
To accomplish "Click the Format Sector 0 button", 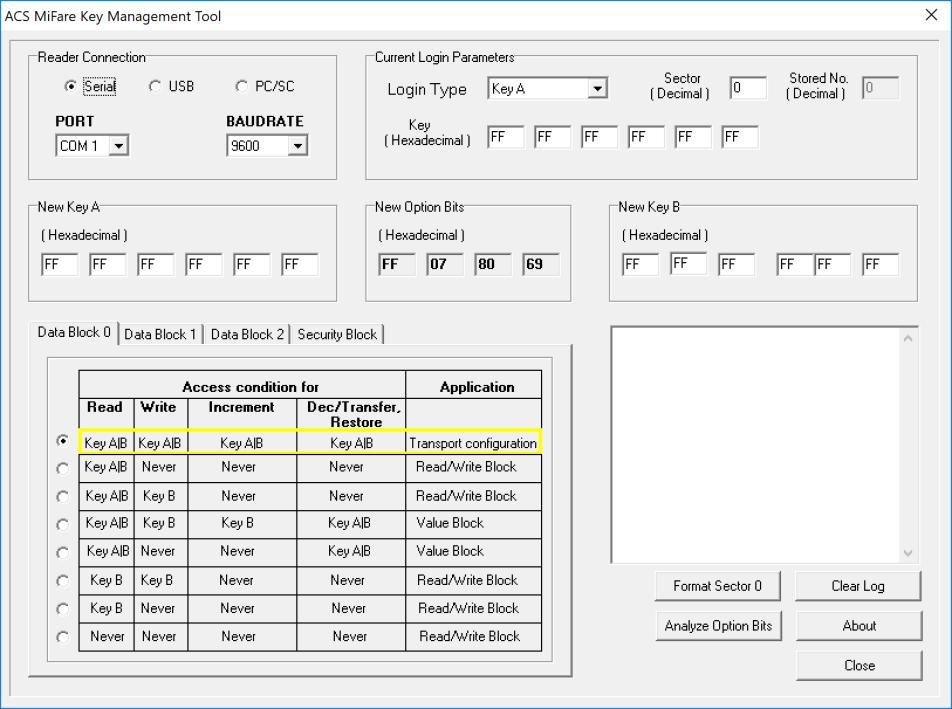I will click(718, 586).
